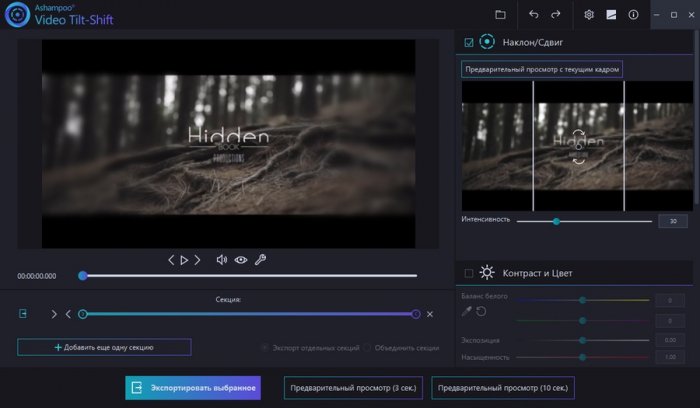Screen dimensions: 700x408
Task: Click Добавить еще одну секцию button
Action: pos(104,347)
